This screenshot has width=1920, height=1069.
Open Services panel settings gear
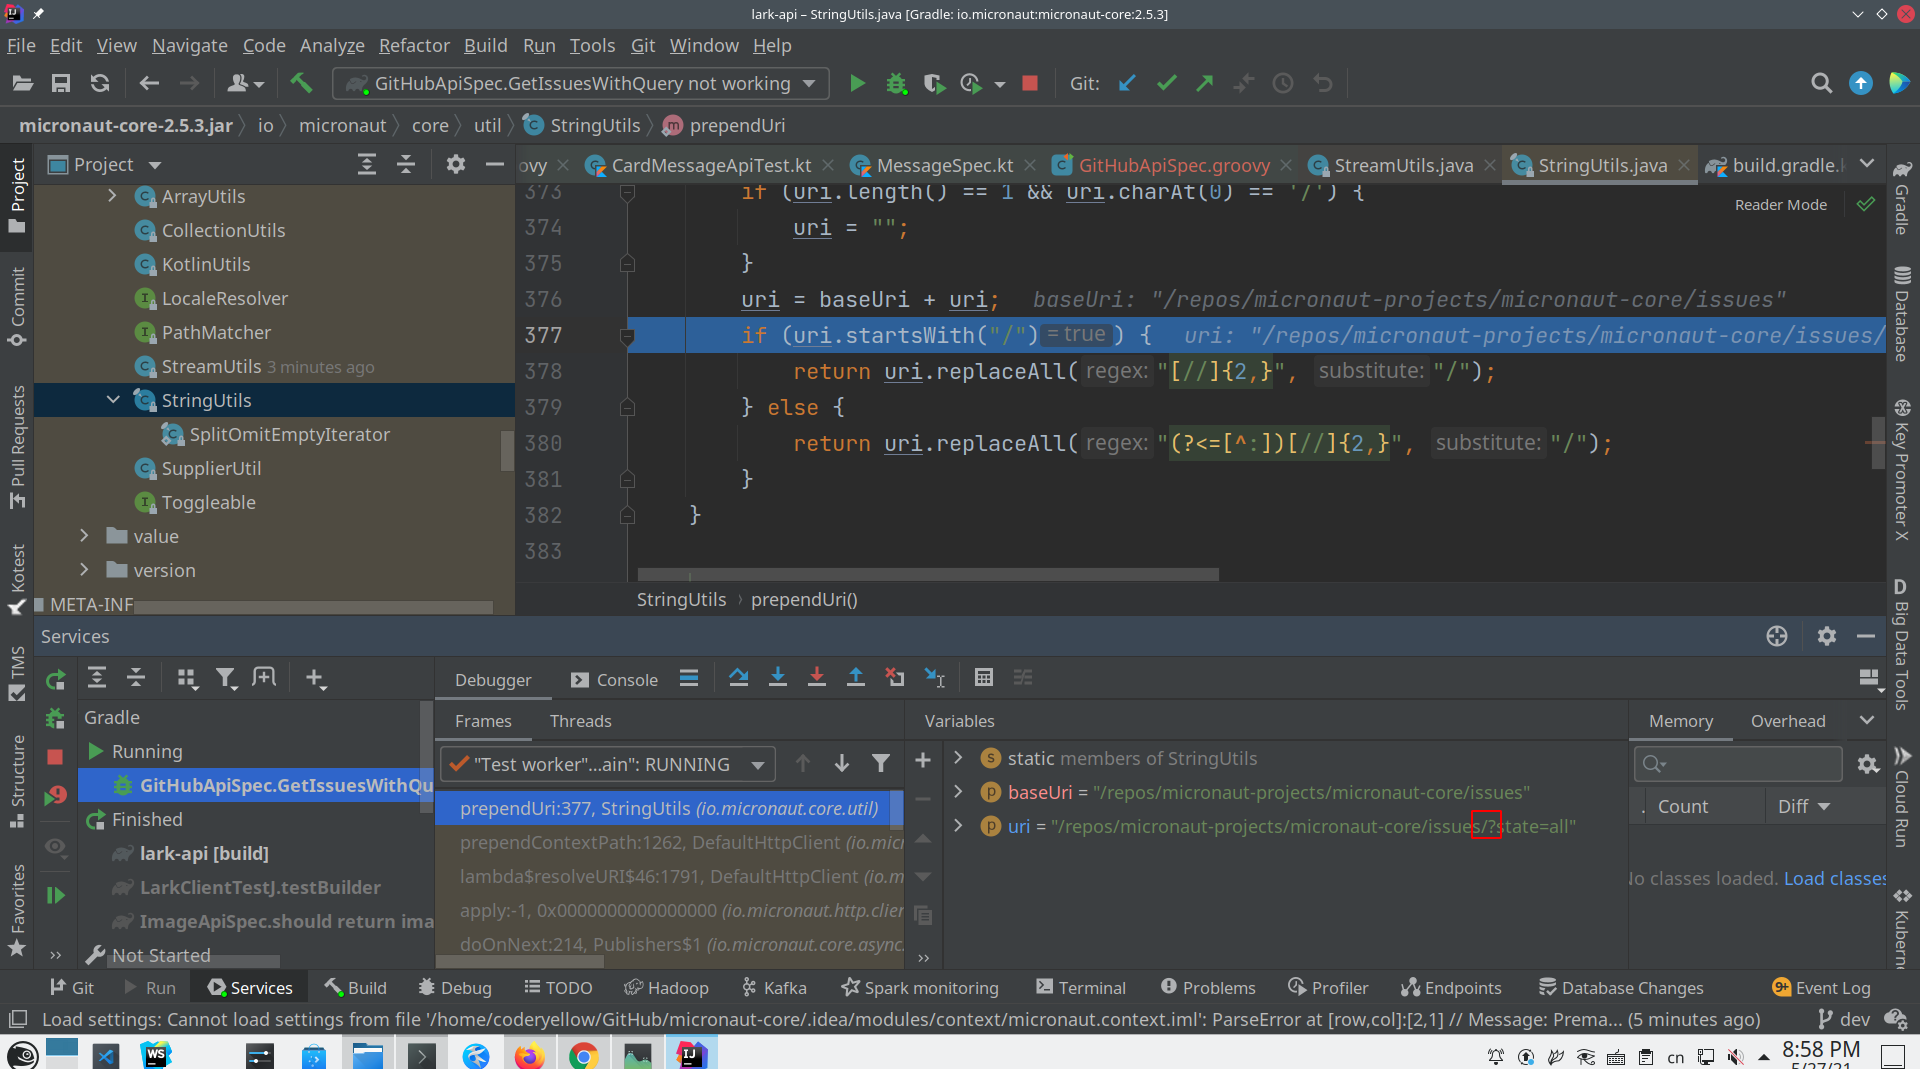pyautogui.click(x=1827, y=636)
